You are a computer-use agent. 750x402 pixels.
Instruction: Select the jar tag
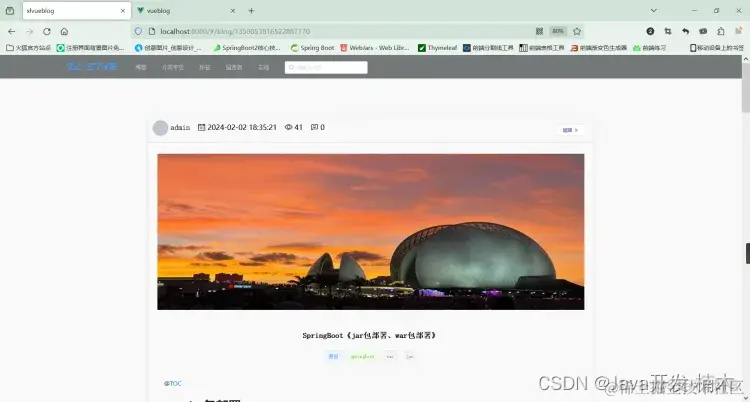(x=409, y=357)
